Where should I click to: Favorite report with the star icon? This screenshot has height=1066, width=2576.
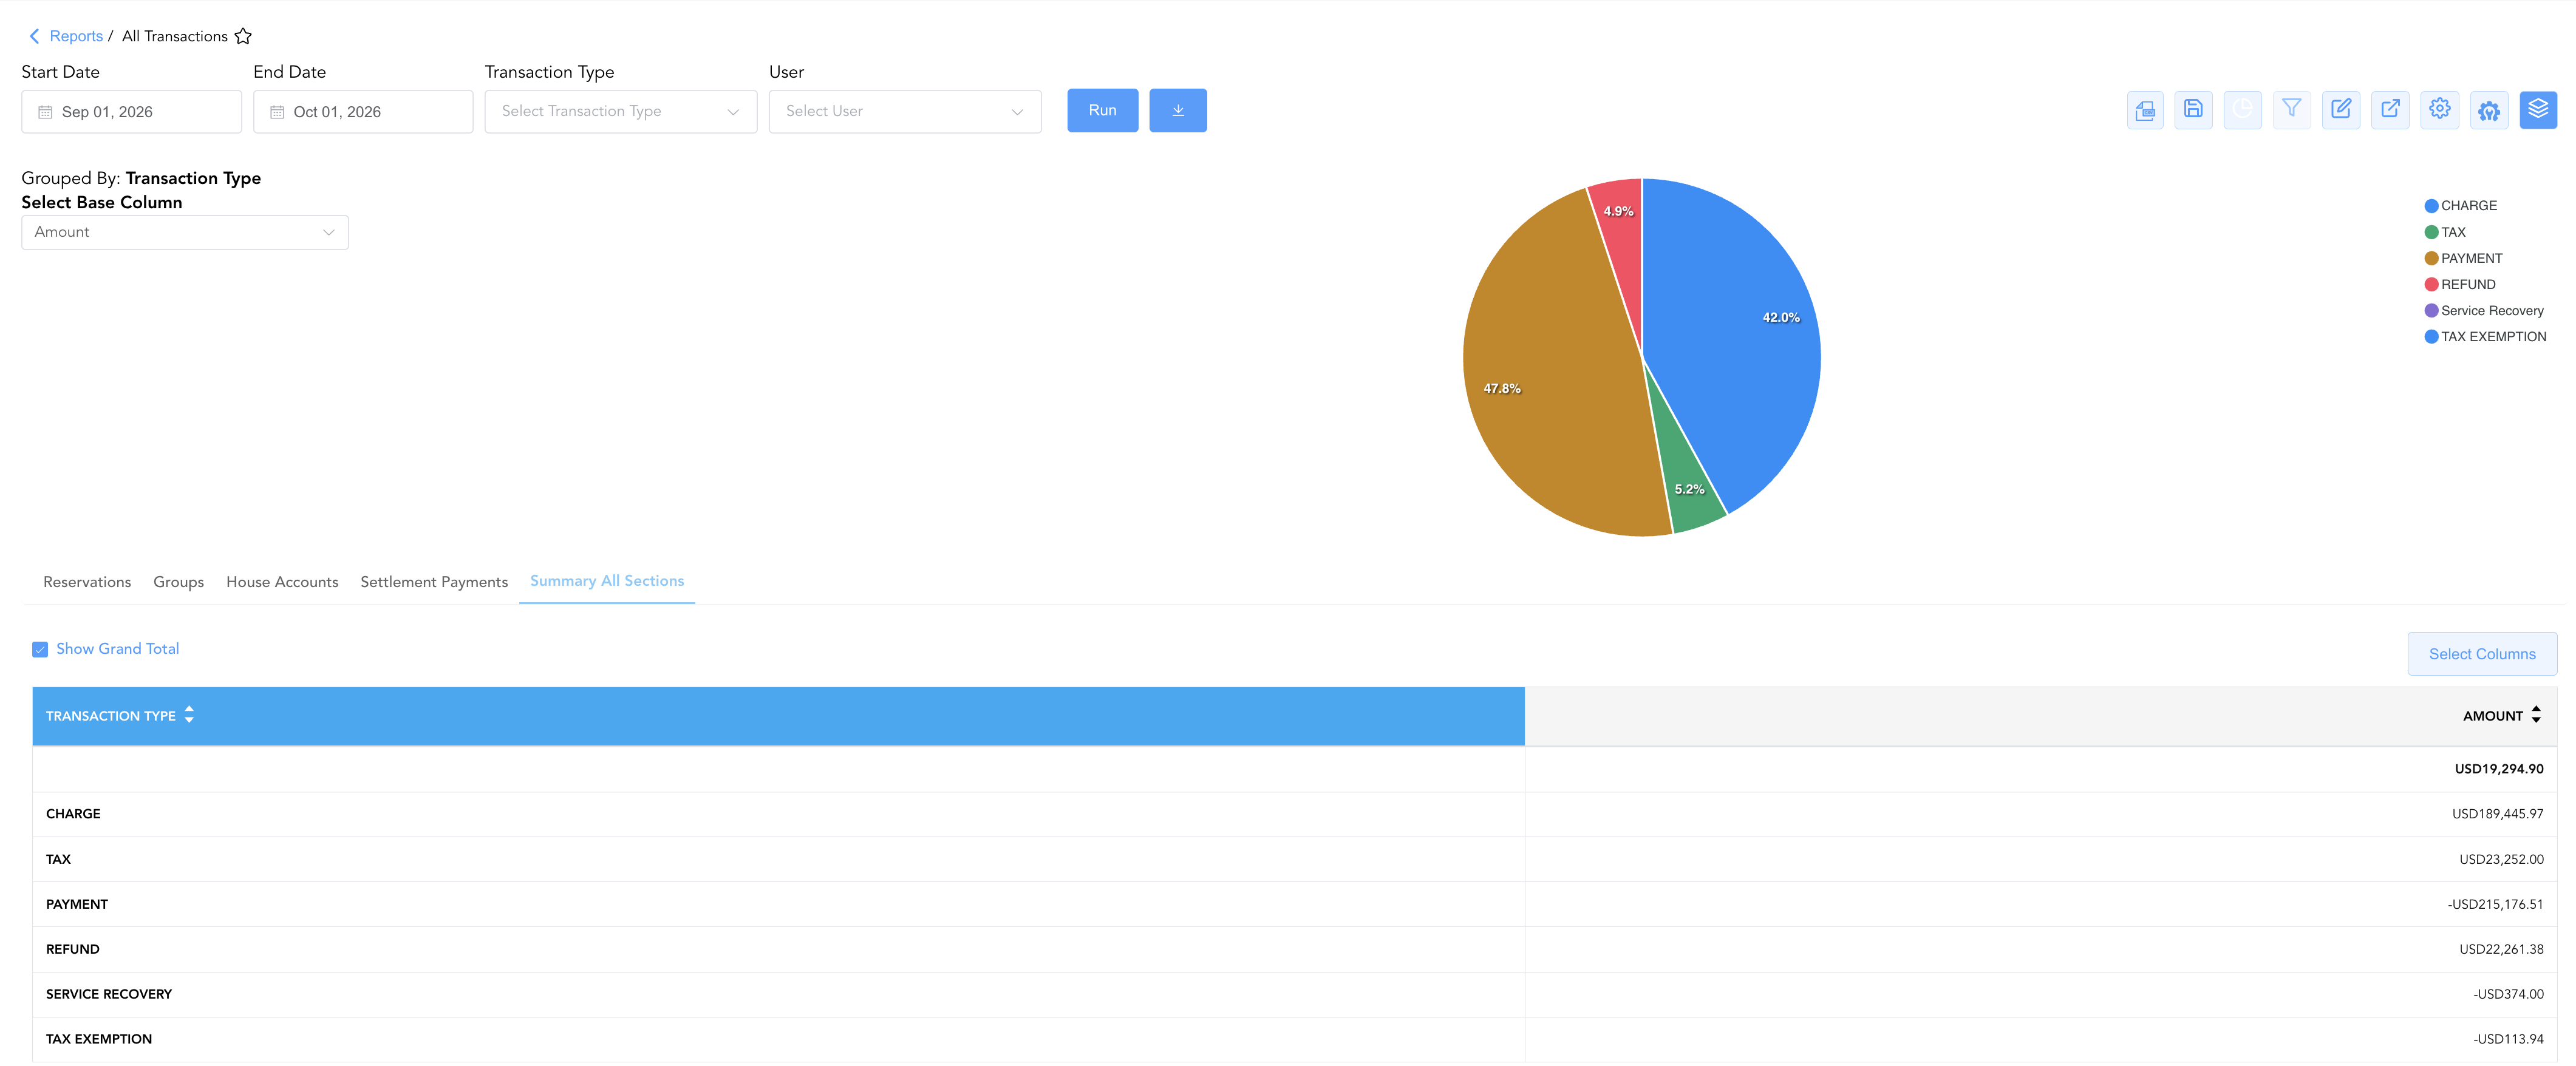pyautogui.click(x=243, y=36)
